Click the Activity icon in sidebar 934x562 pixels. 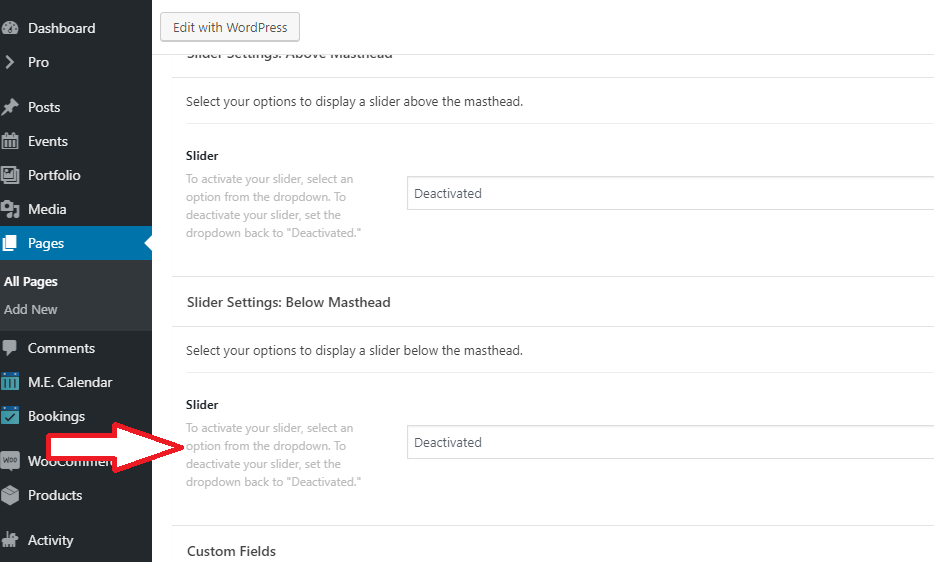pyautogui.click(x=10, y=540)
